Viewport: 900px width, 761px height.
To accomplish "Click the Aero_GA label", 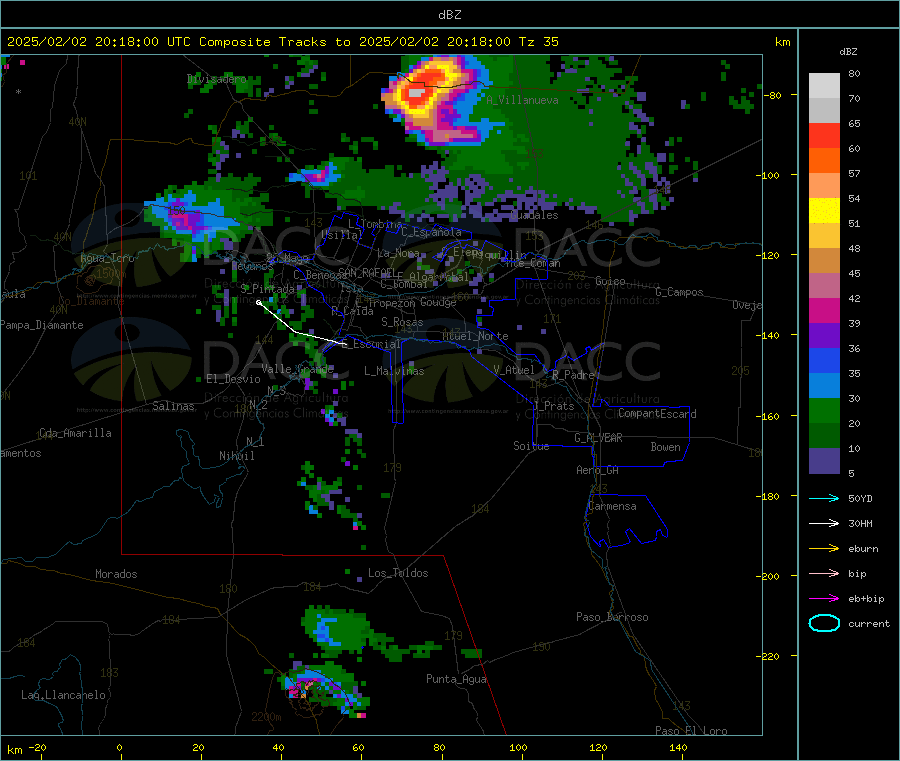I will point(598,470).
